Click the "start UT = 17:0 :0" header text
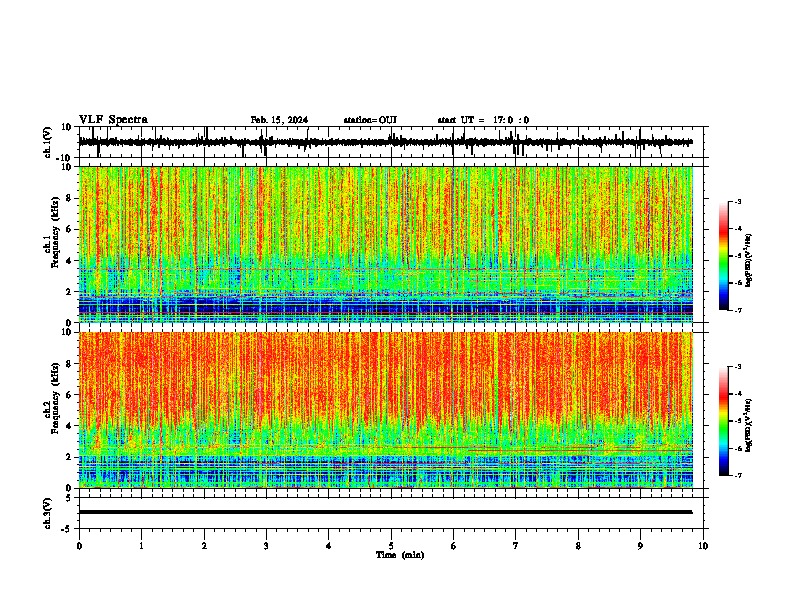Screen dimensions: 792x612 point(483,120)
